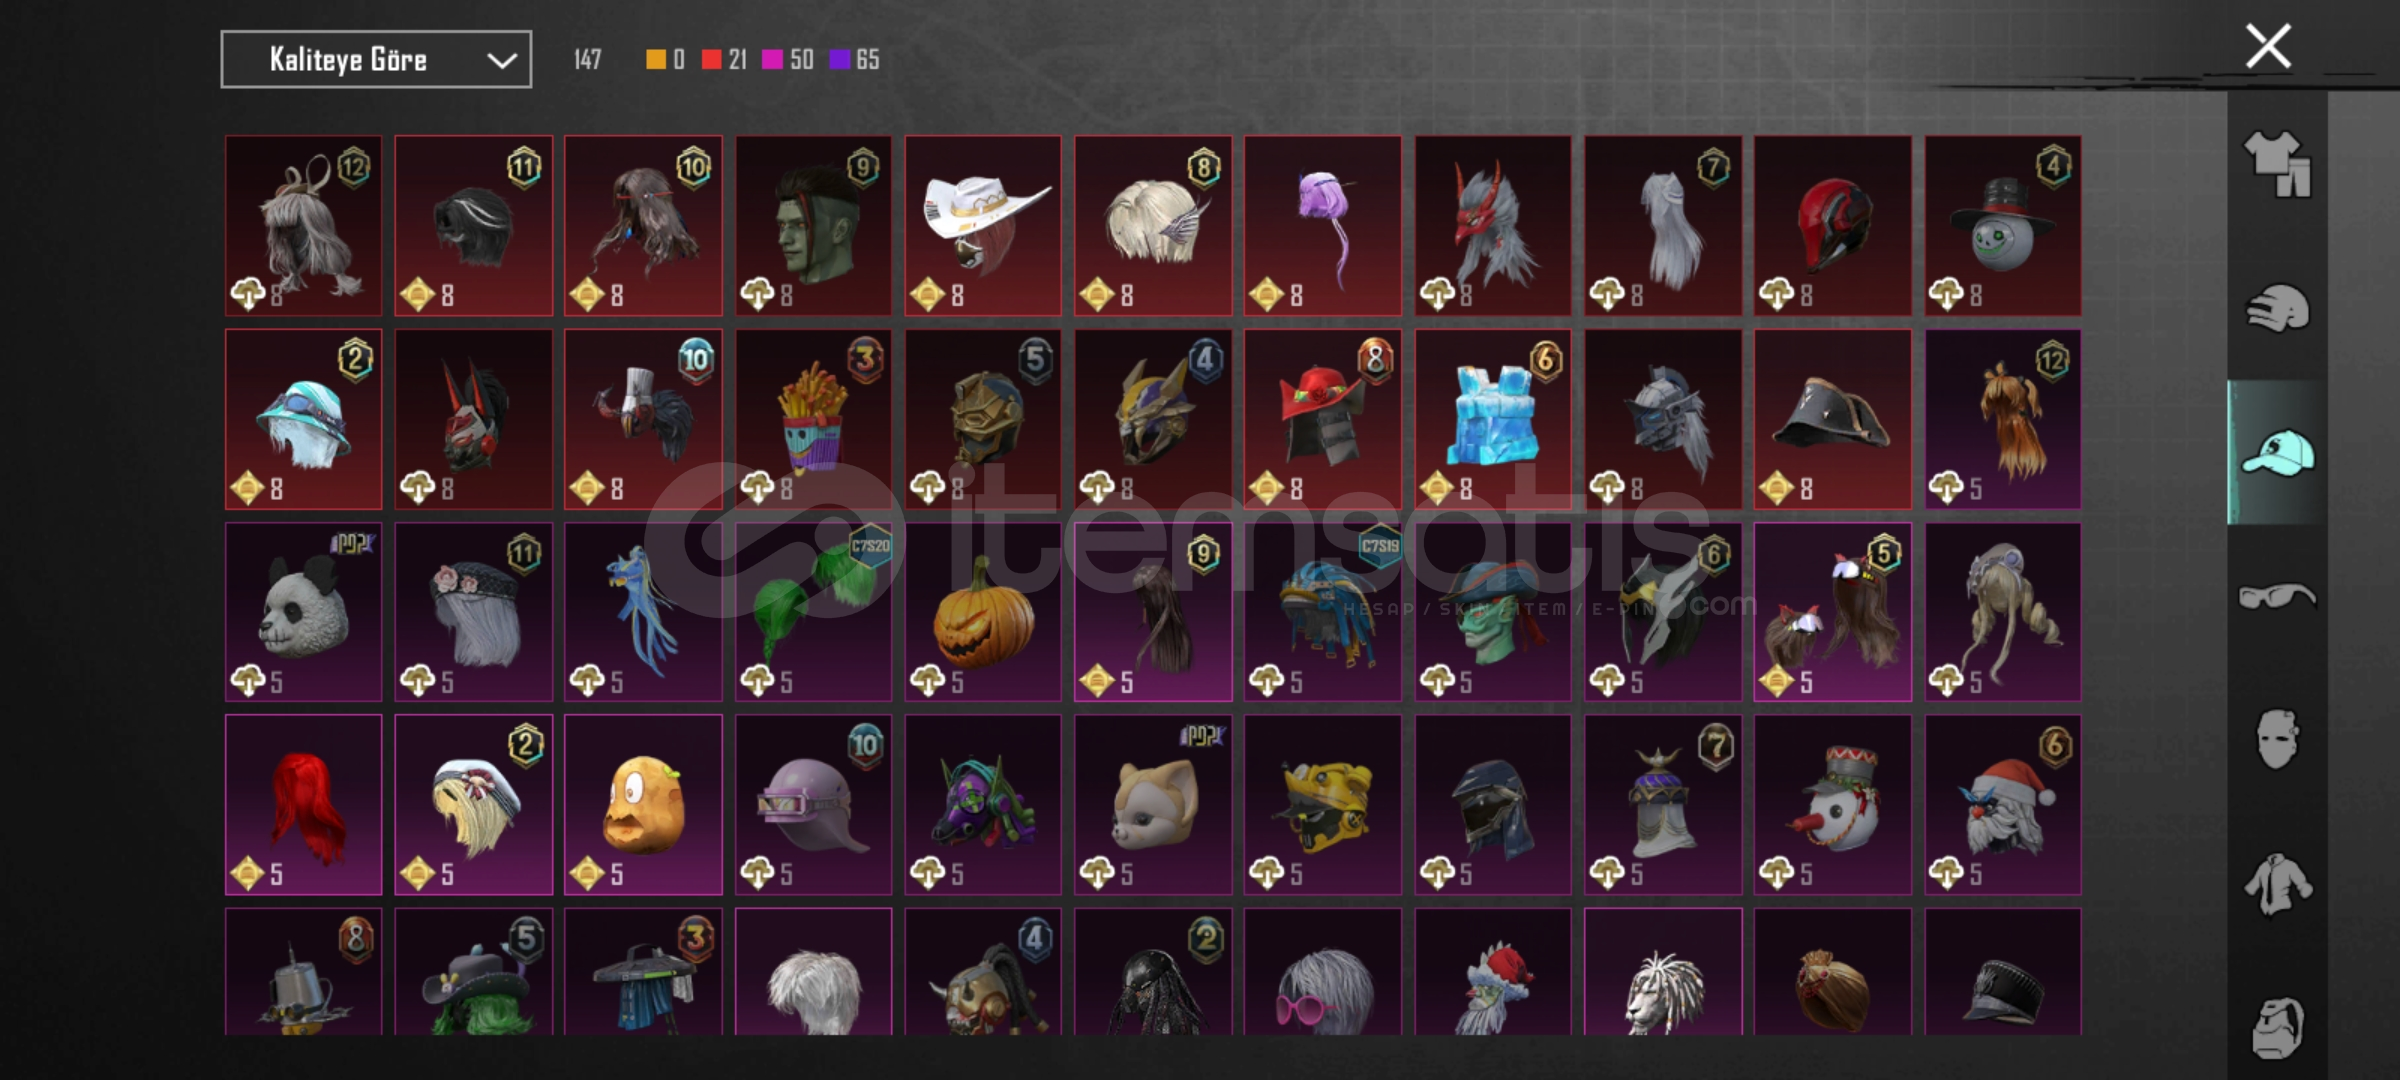2400x1080 pixels.
Task: Filter by the purple quality swatch showing 65
Action: 840,60
